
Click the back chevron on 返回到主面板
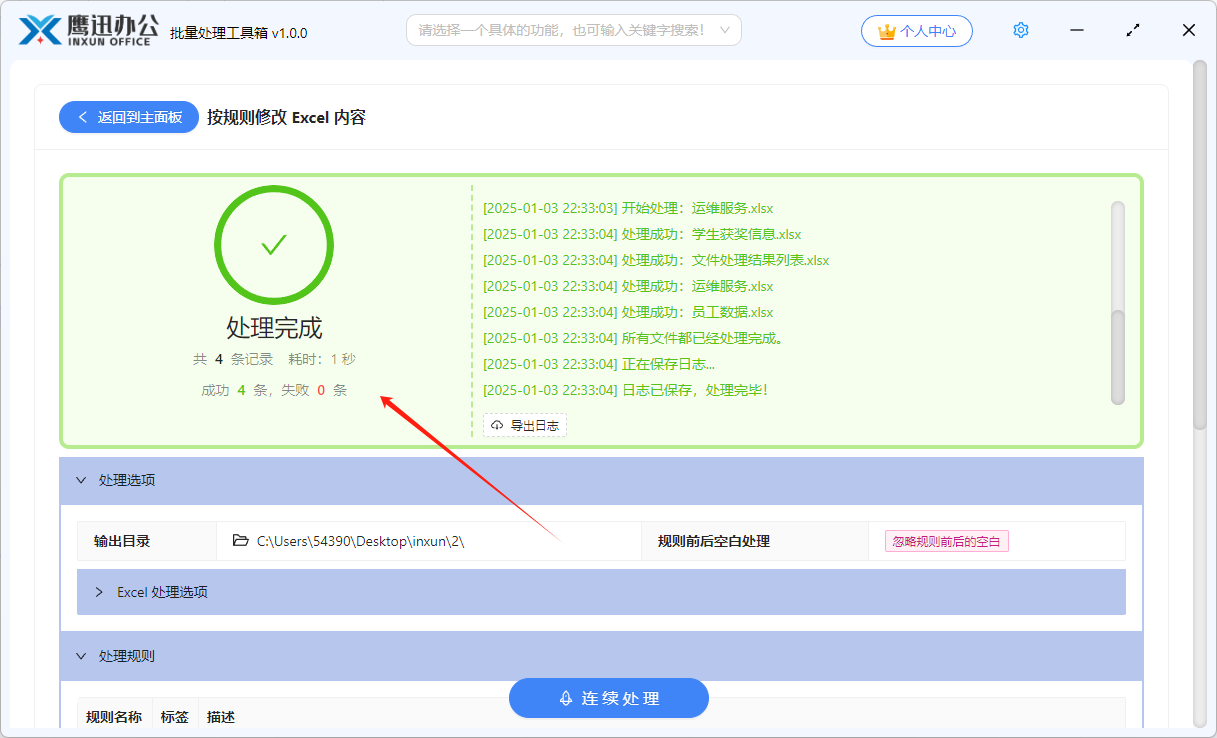coord(82,117)
